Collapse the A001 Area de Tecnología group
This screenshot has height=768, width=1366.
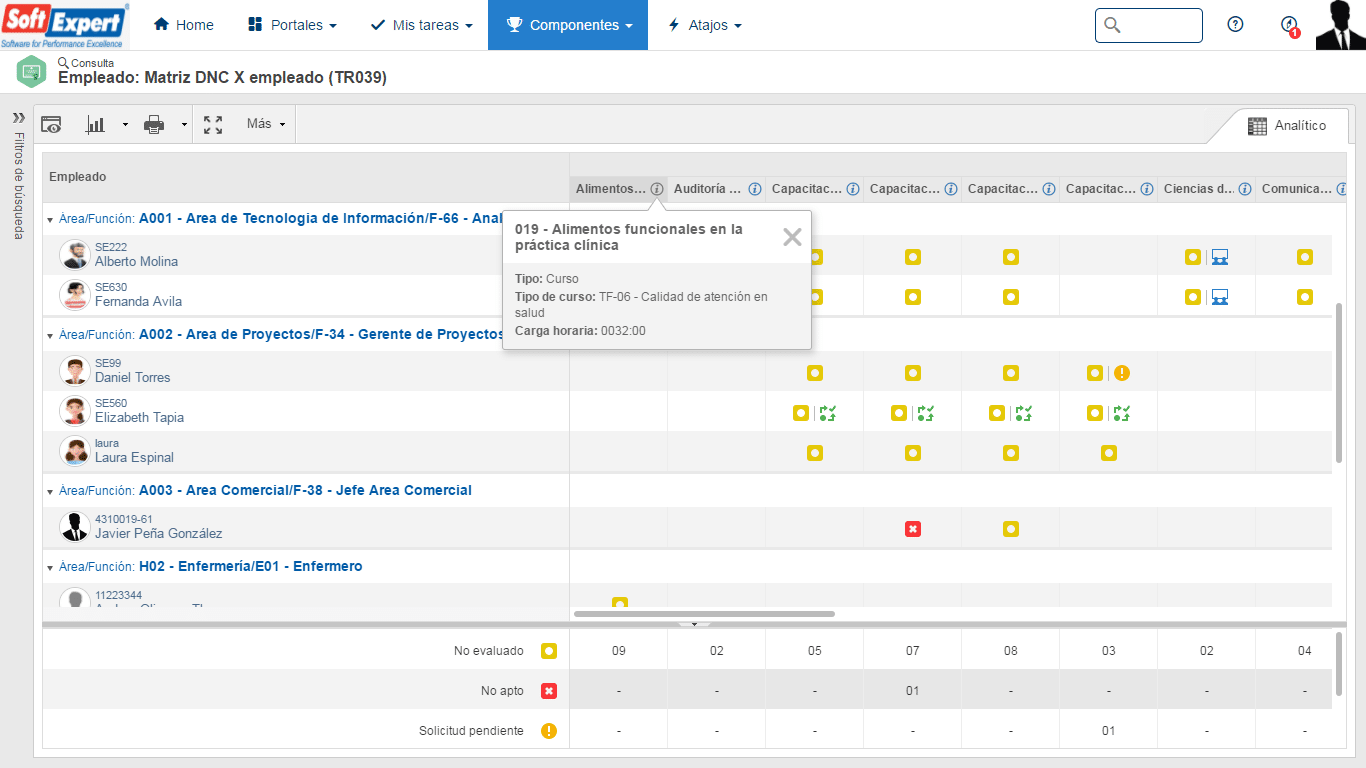point(50,219)
